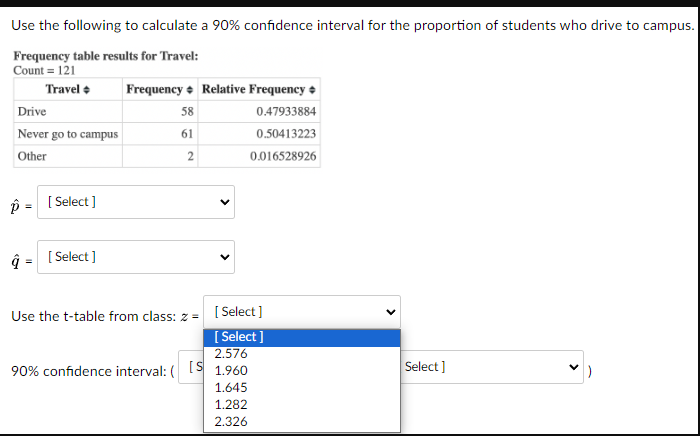700x436 pixels.
Task: Collapse the open z value dropdown
Action: click(x=301, y=312)
